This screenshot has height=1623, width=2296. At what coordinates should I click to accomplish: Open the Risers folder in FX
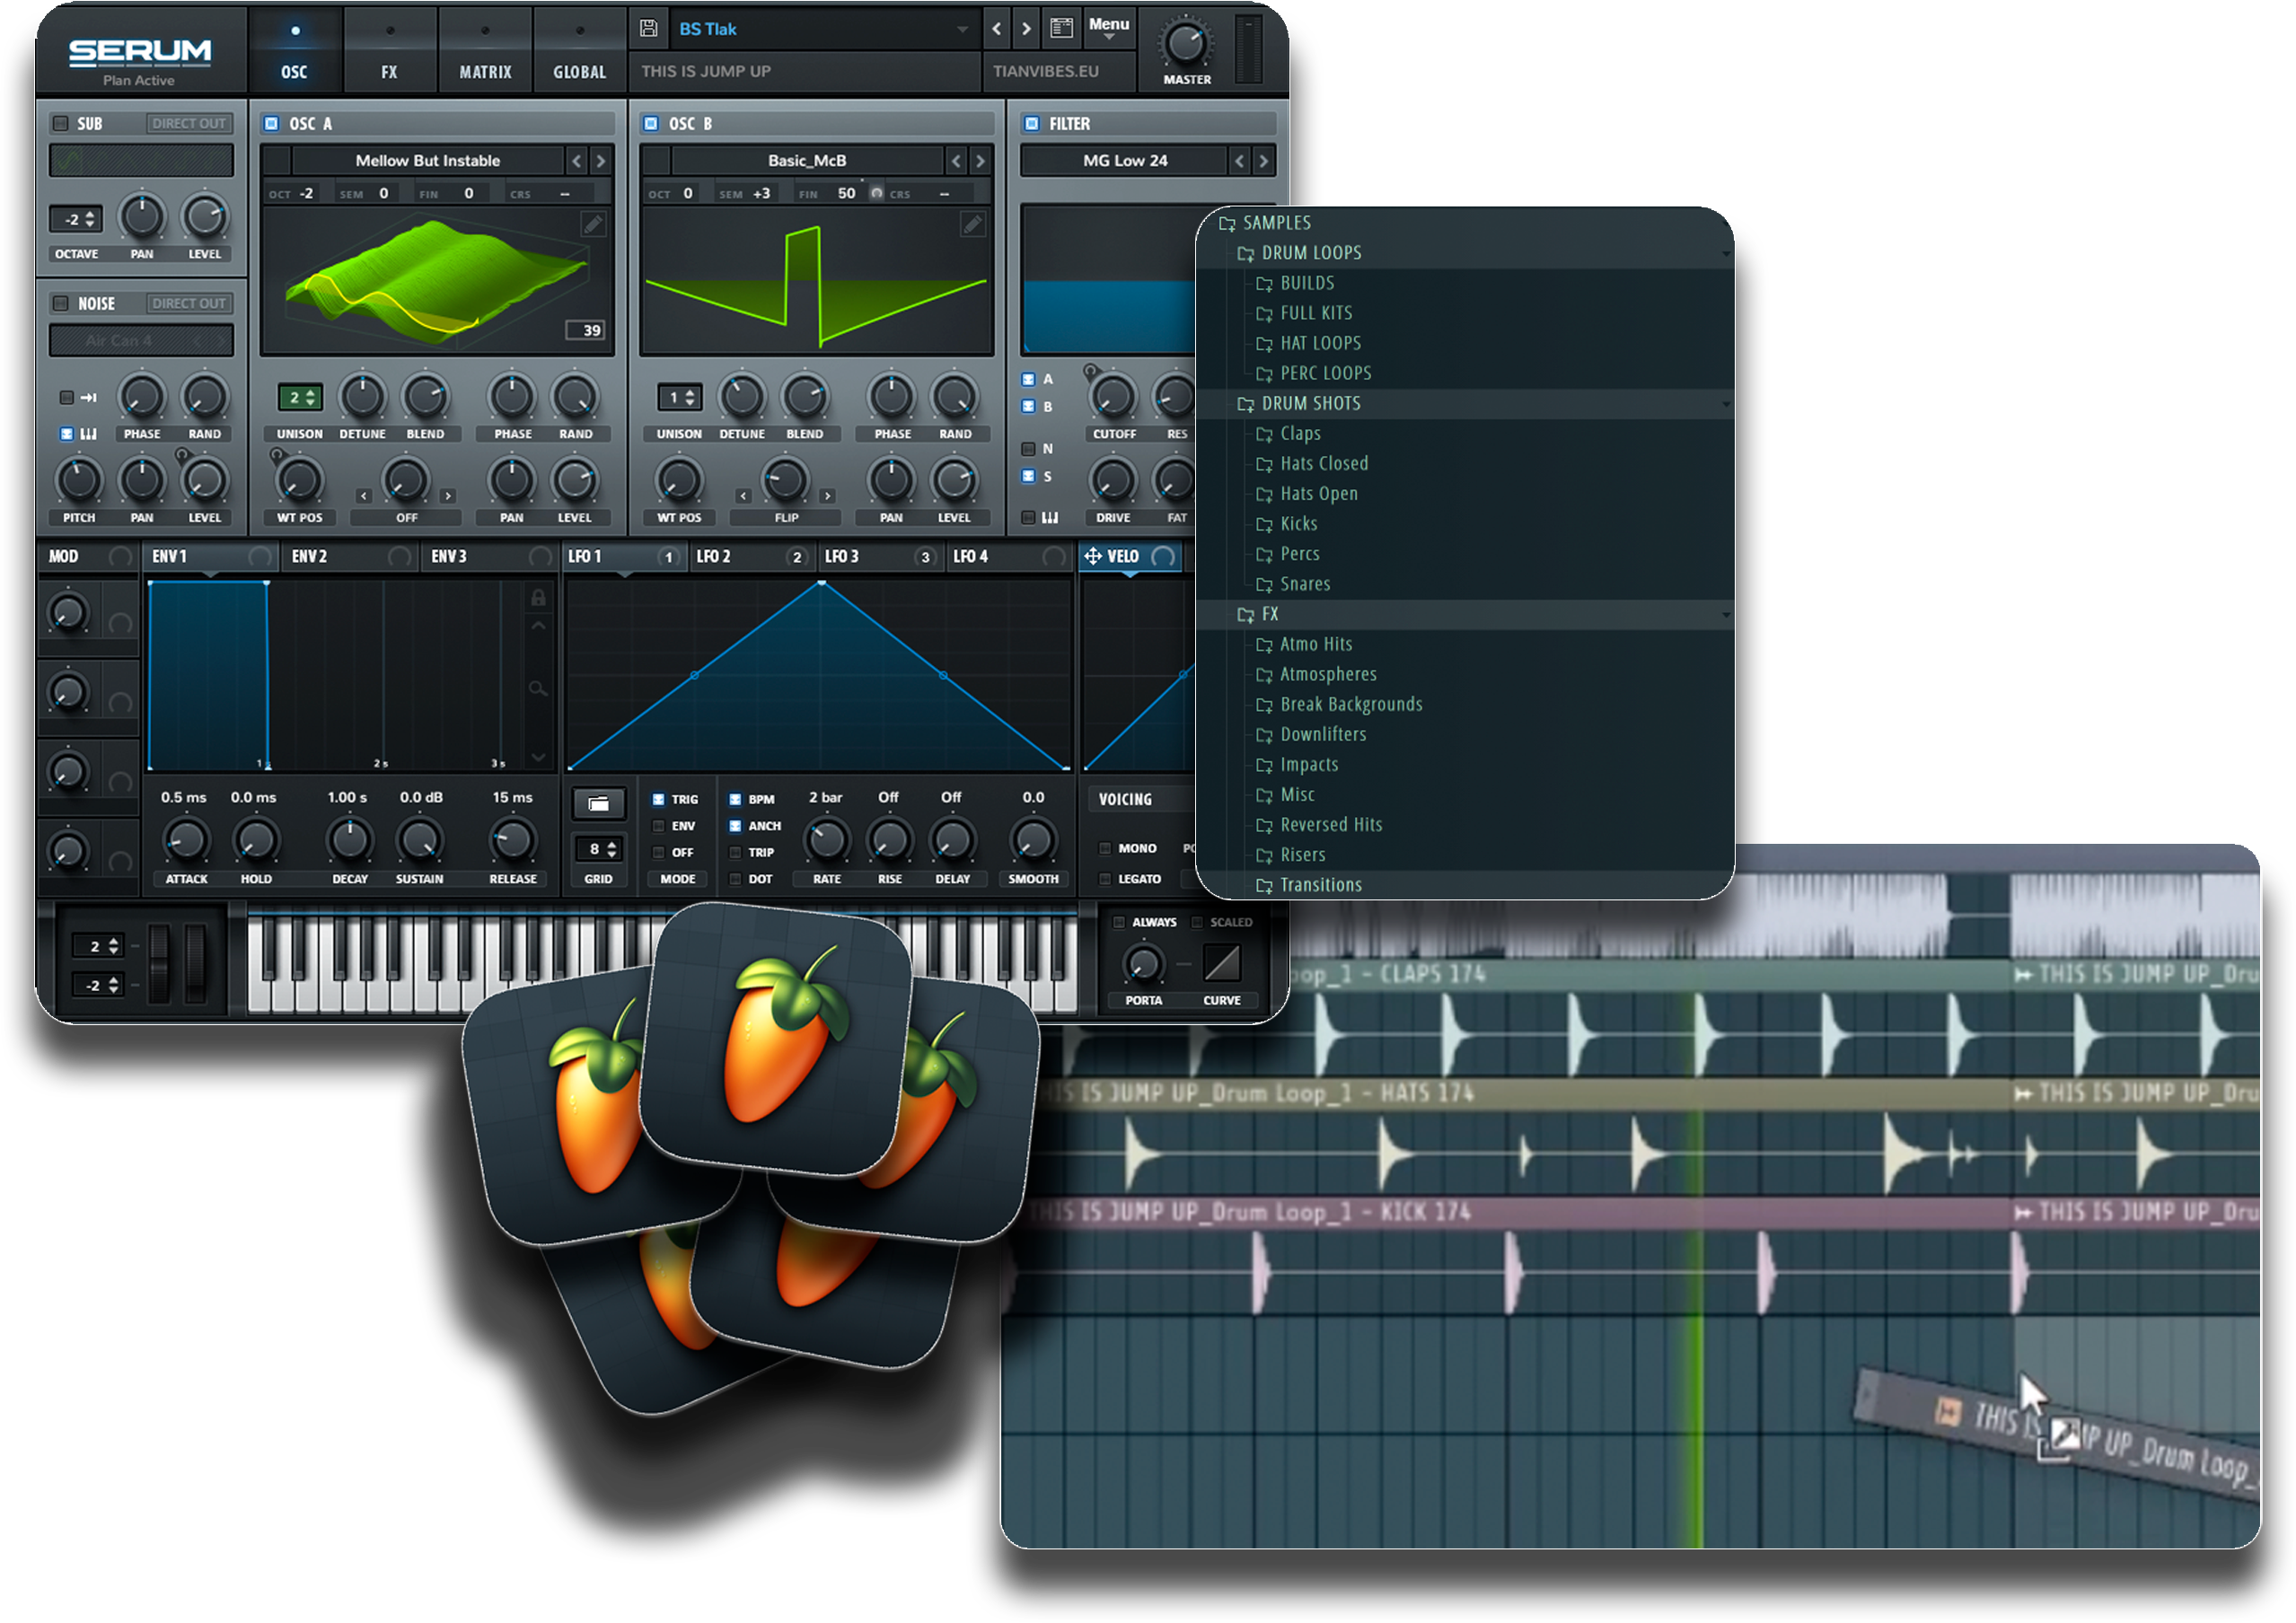pos(1302,855)
